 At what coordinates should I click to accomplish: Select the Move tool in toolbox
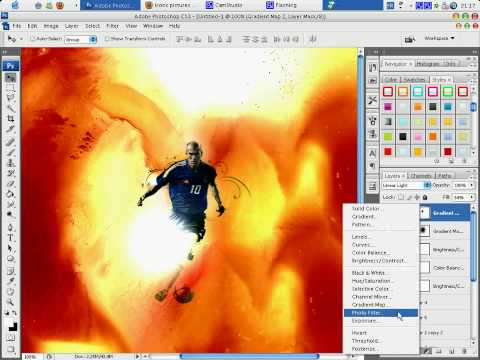11,78
